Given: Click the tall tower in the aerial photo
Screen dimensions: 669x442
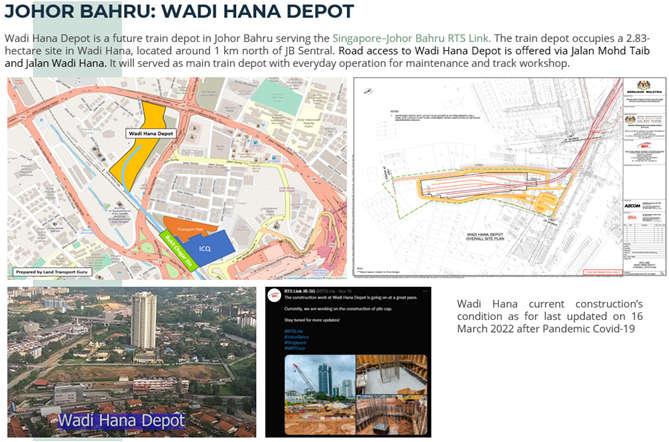Looking at the screenshot, I should pos(144,320).
